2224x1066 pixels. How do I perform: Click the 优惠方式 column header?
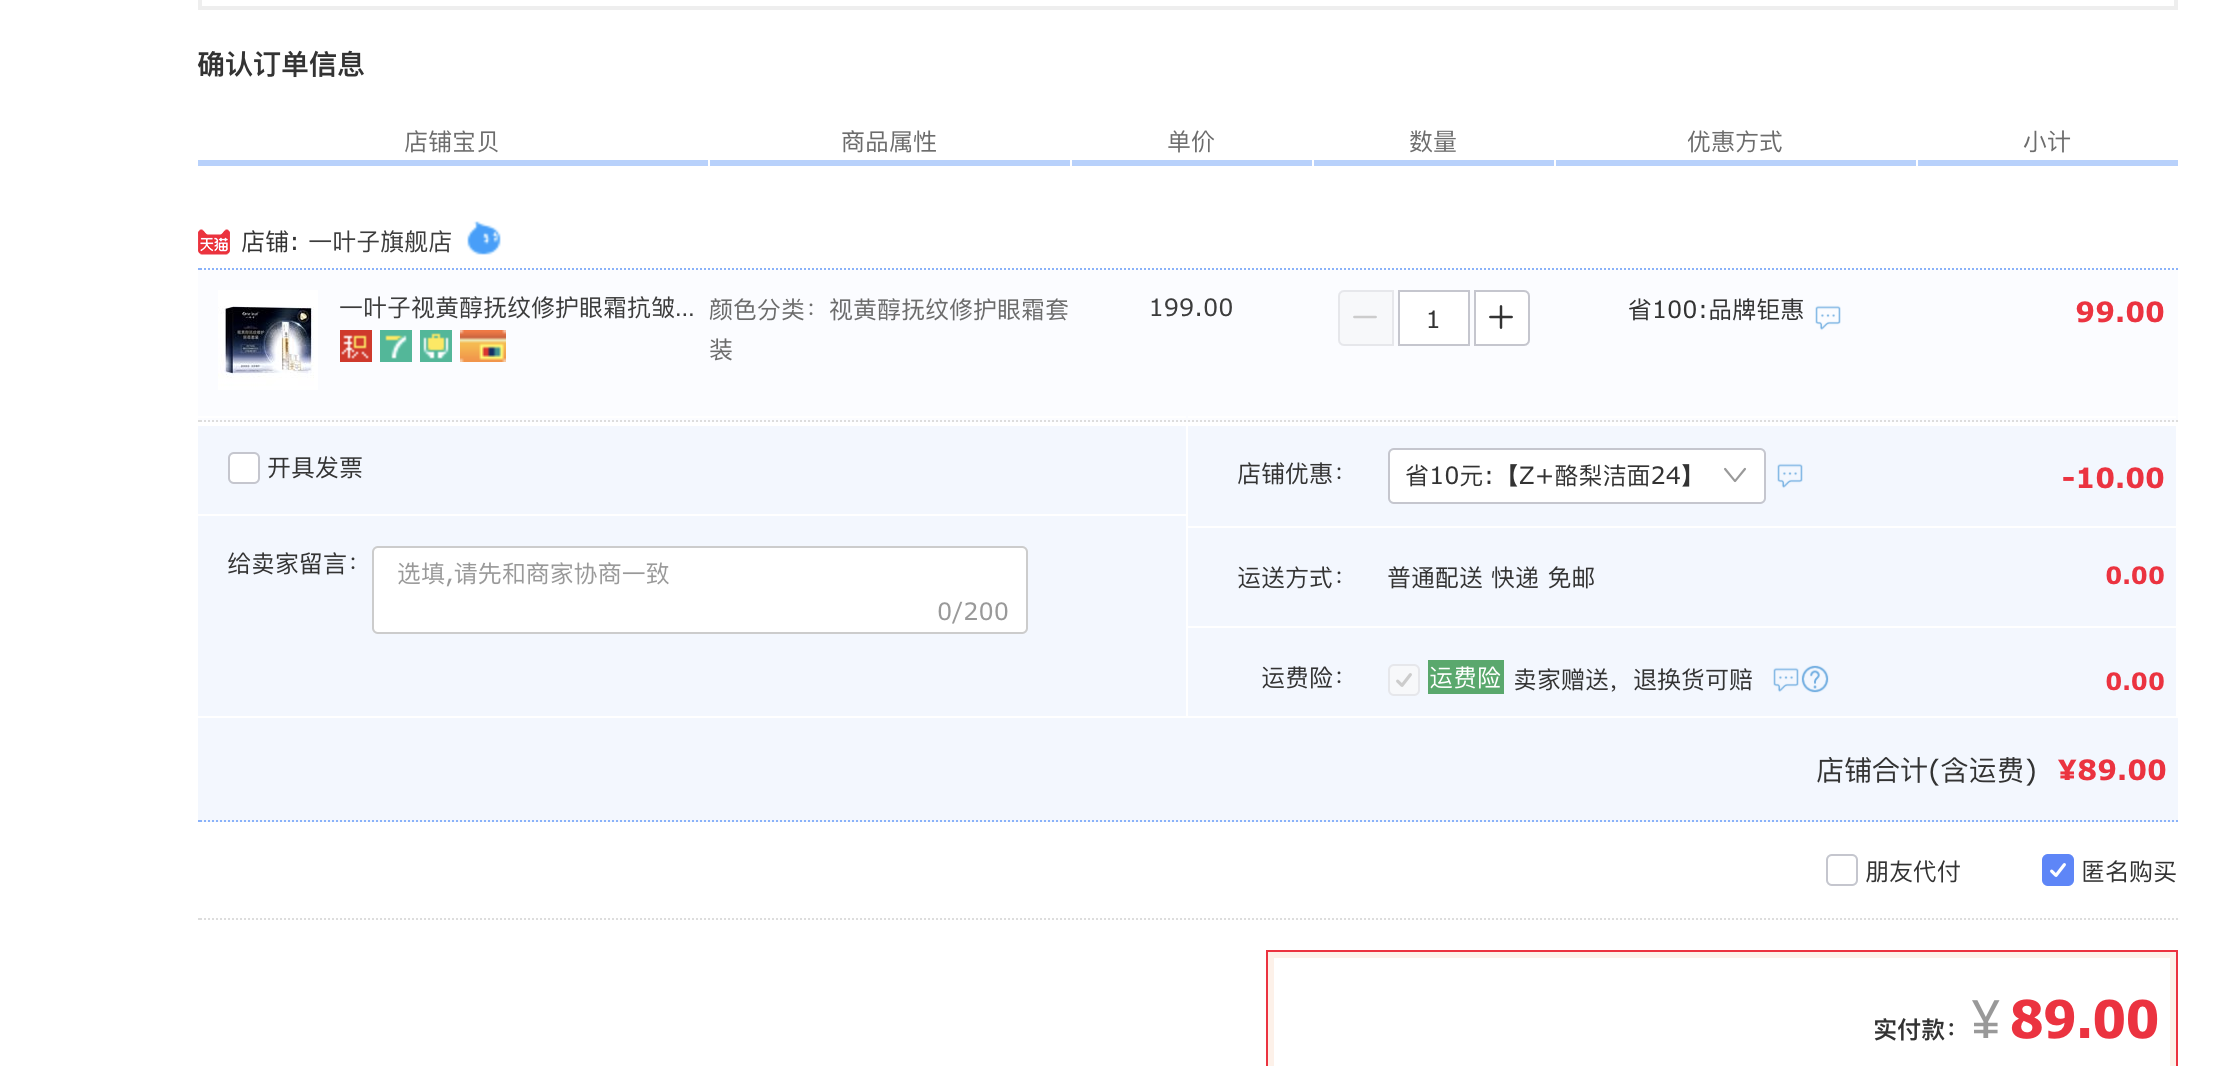(x=1735, y=142)
